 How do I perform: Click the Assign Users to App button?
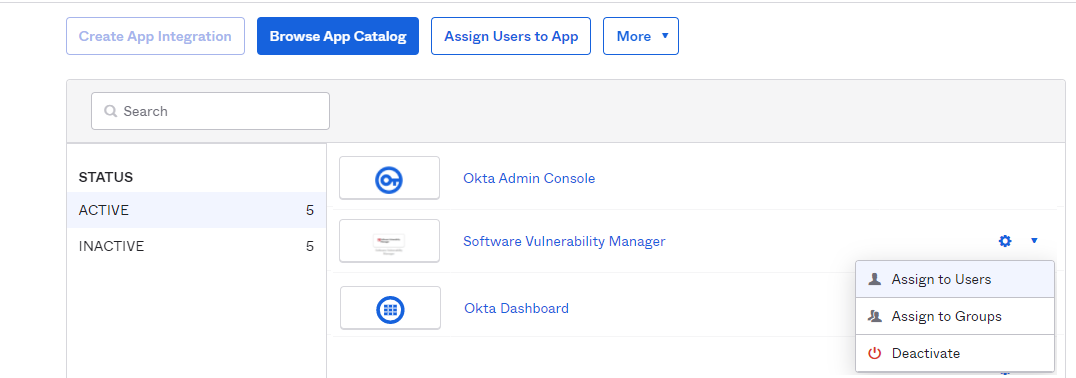pyautogui.click(x=511, y=36)
